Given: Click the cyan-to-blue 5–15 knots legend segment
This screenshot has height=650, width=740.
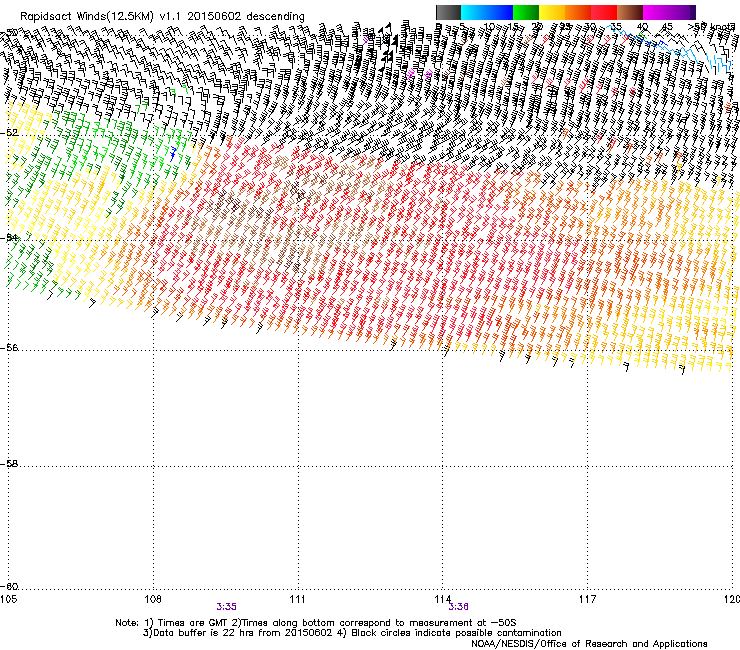Looking at the screenshot, I should 487,12.
